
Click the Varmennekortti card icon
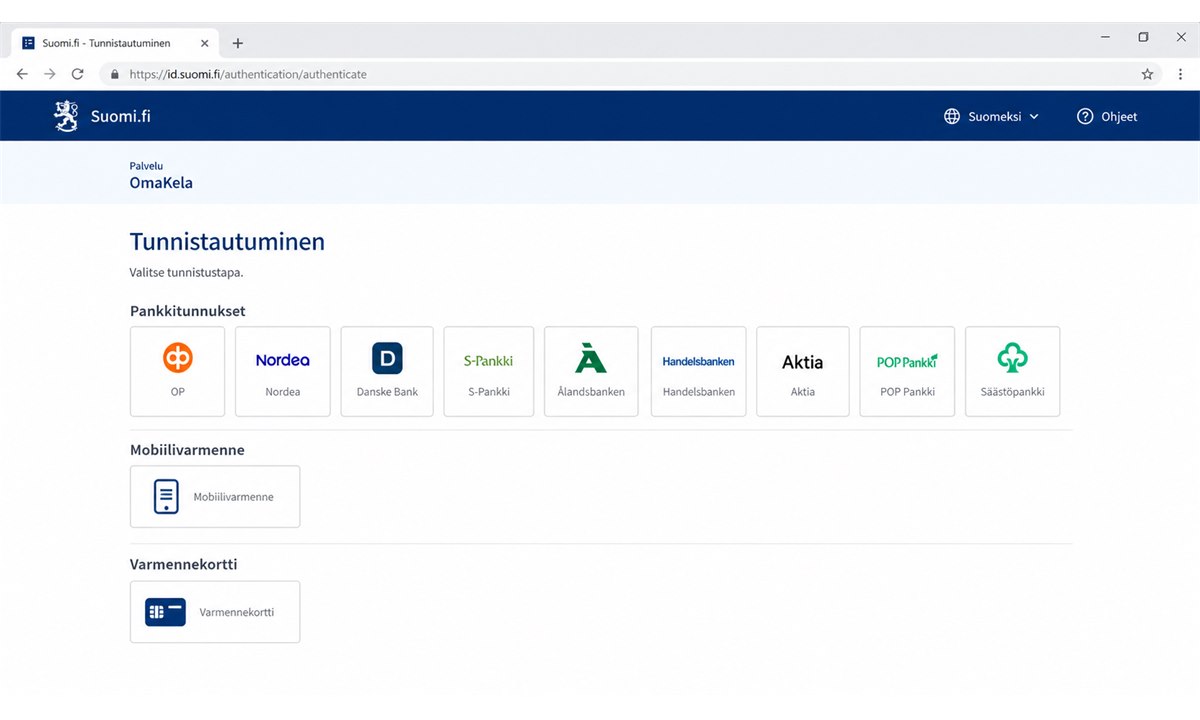pos(166,612)
